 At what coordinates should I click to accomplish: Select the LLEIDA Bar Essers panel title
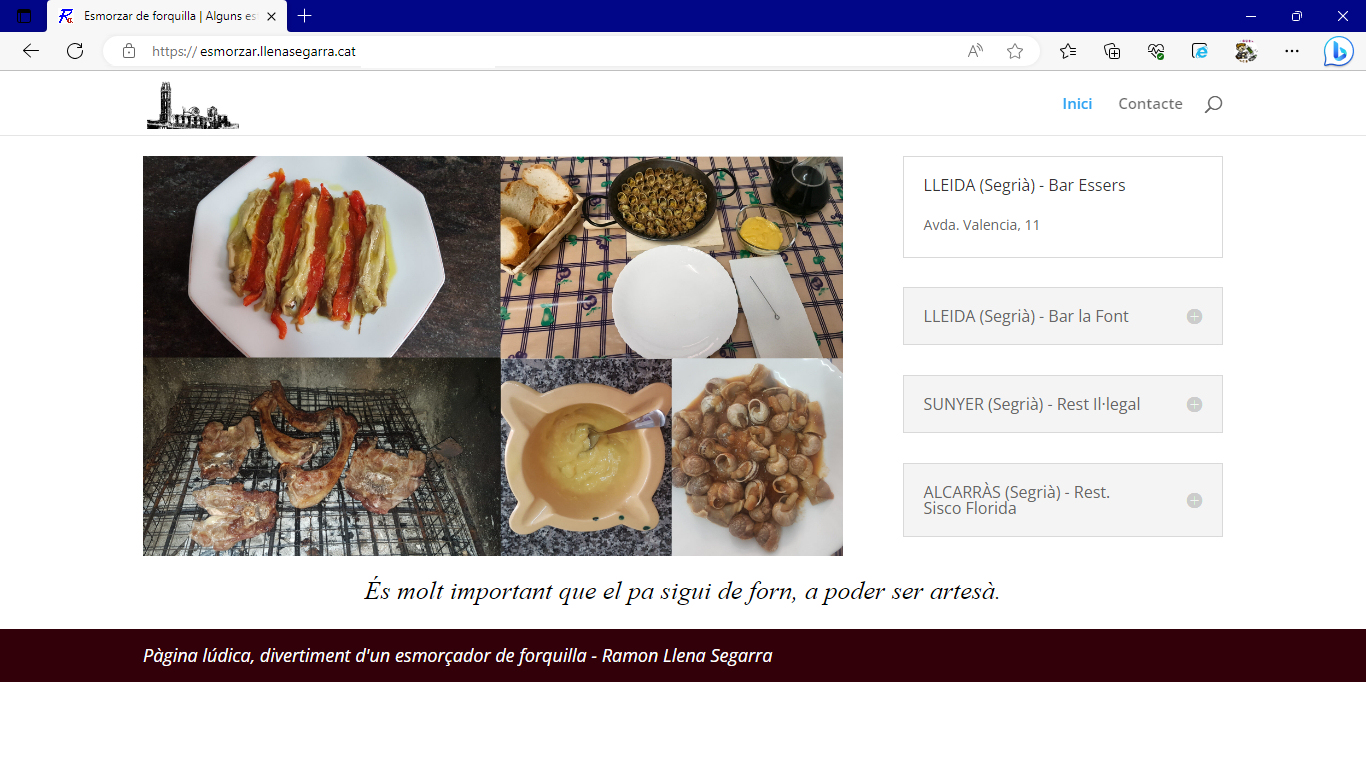[1024, 185]
